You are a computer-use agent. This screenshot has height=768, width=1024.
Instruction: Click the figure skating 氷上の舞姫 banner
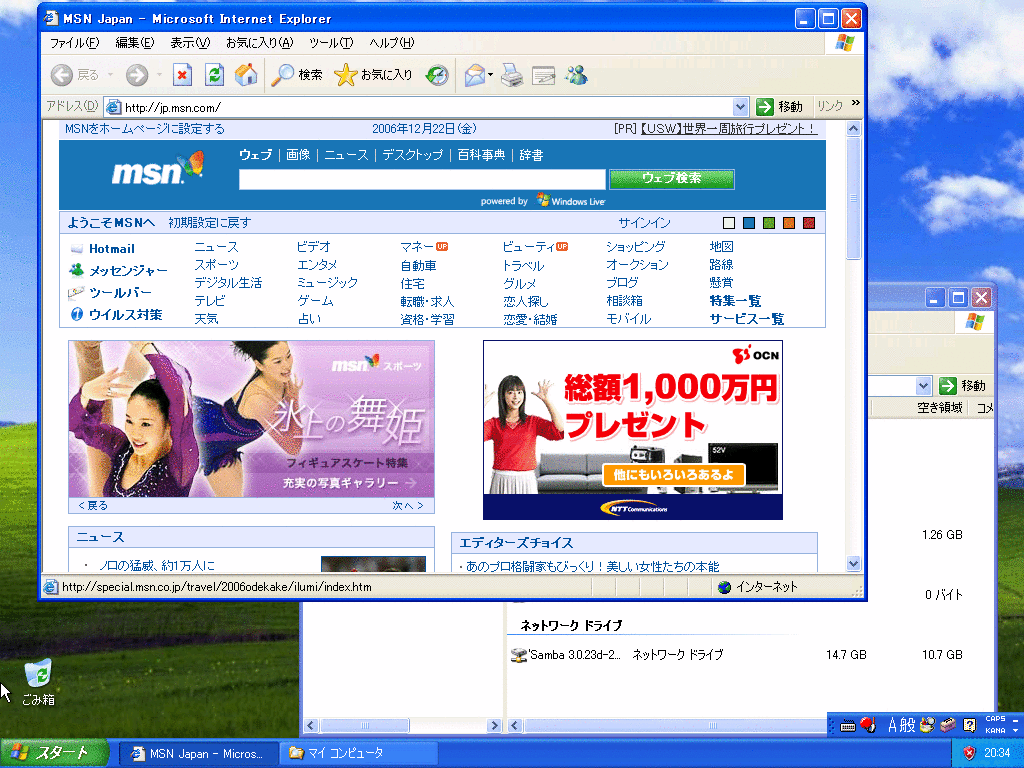[x=251, y=419]
